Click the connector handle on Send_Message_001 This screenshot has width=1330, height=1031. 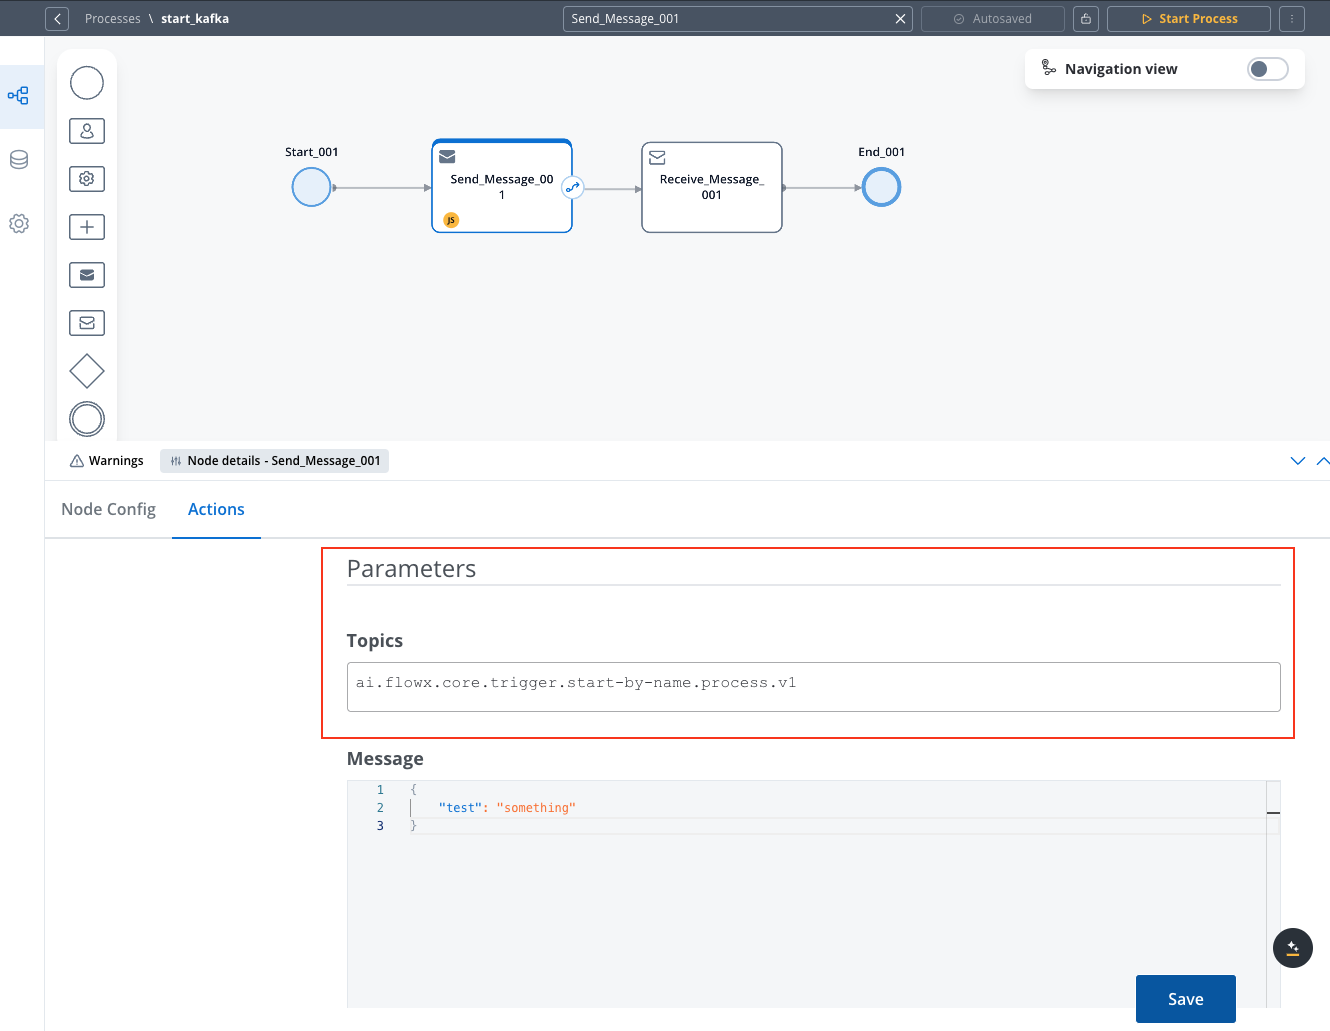tap(572, 187)
